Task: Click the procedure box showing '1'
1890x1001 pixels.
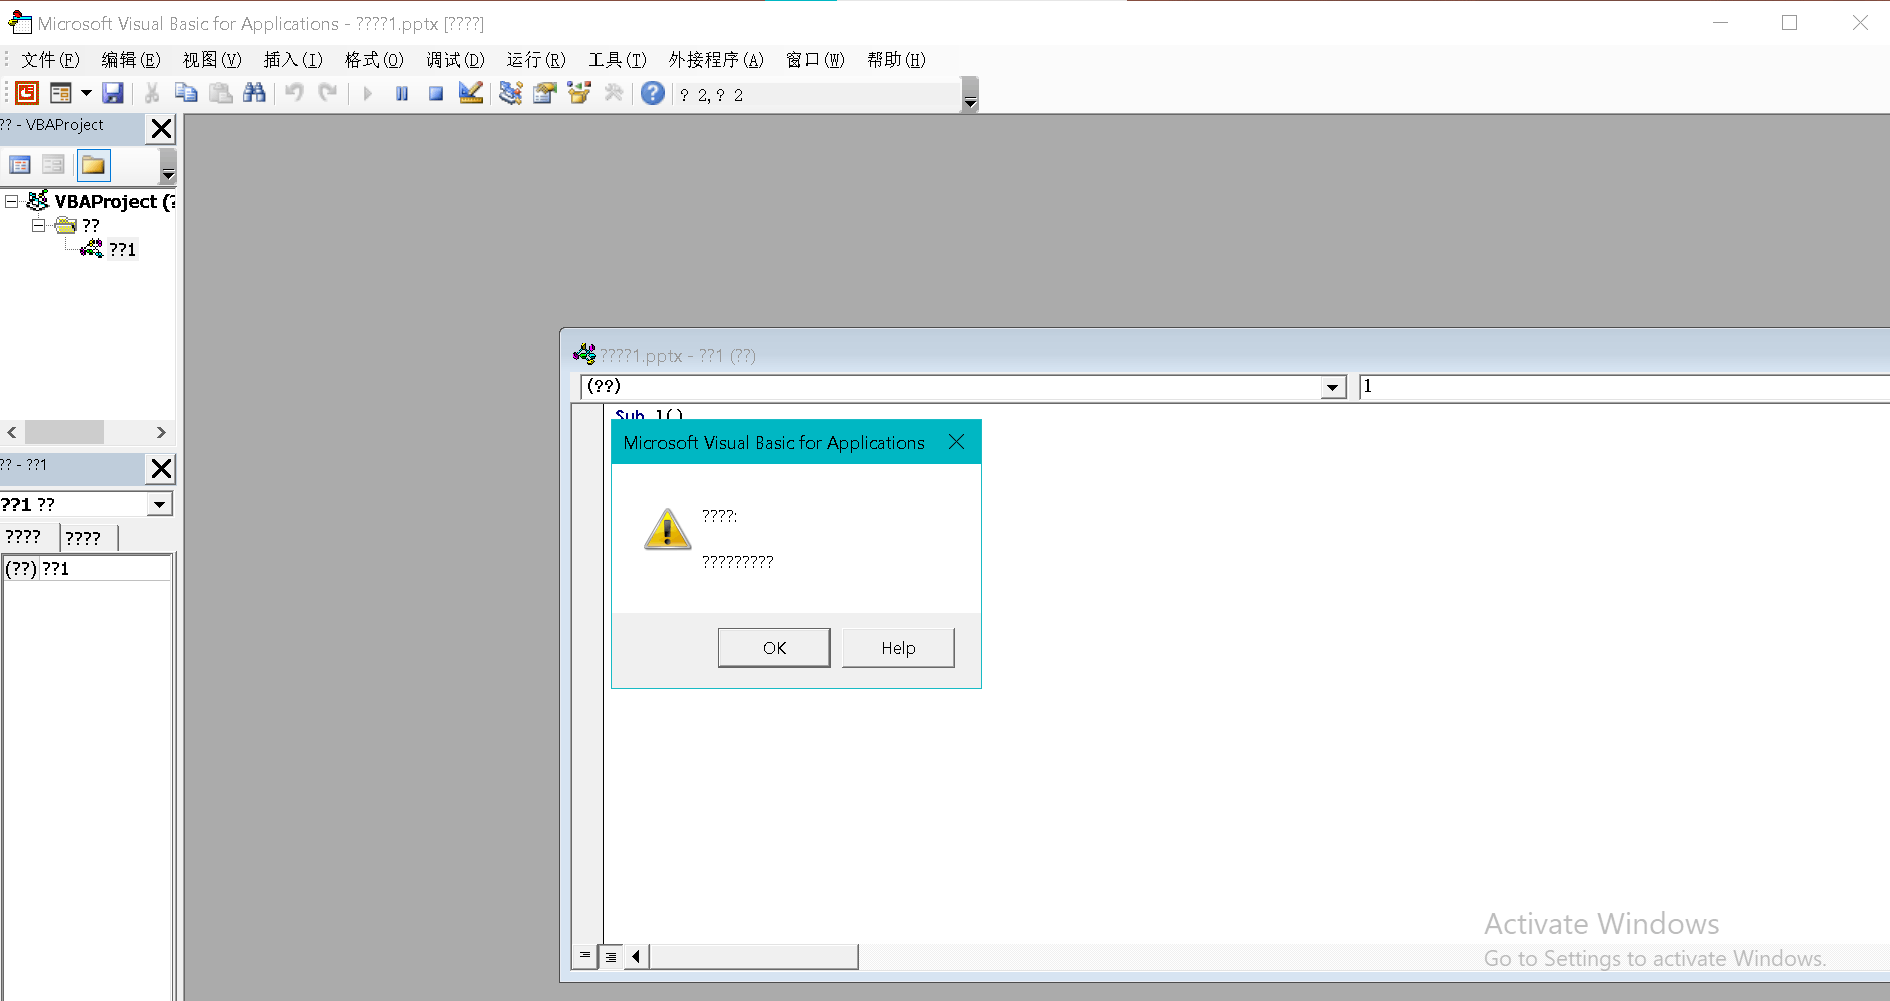Action: [x=1624, y=387]
